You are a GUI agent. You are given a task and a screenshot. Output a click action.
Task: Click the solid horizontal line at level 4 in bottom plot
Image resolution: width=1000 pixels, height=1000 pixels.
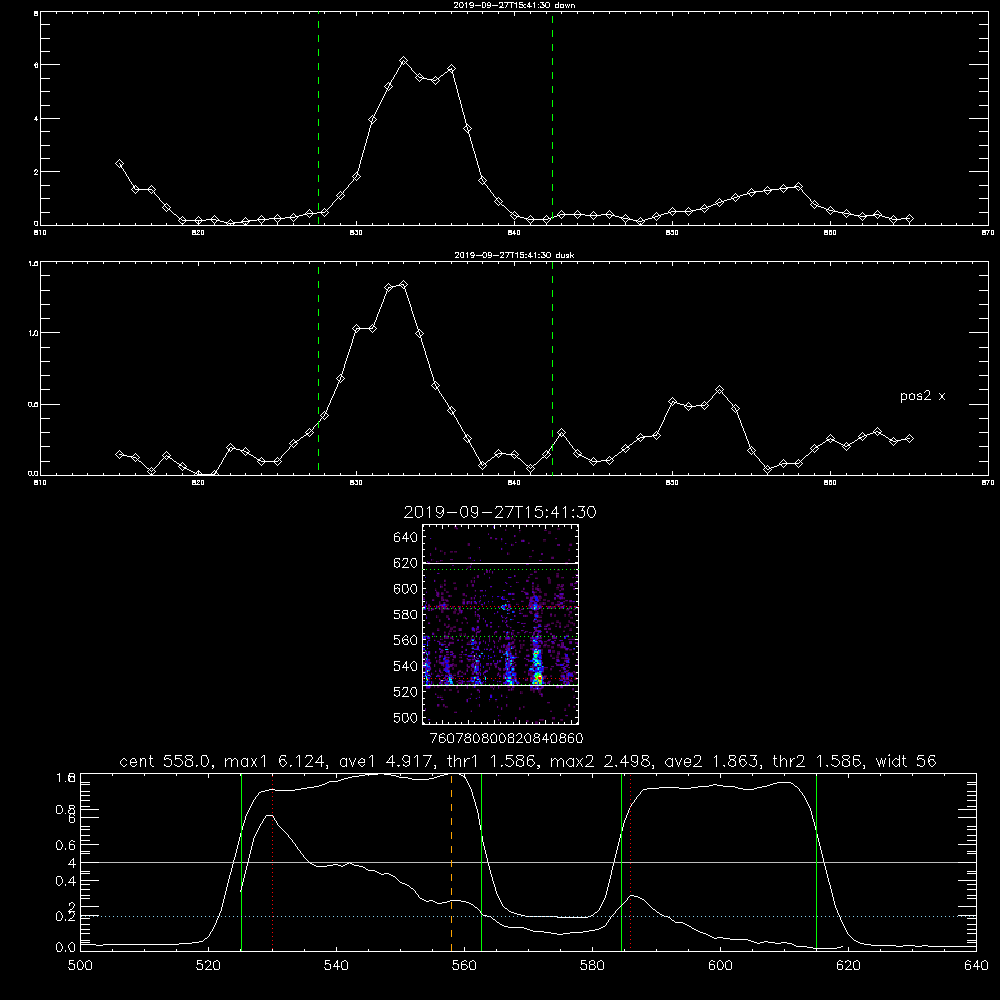pos(528,862)
